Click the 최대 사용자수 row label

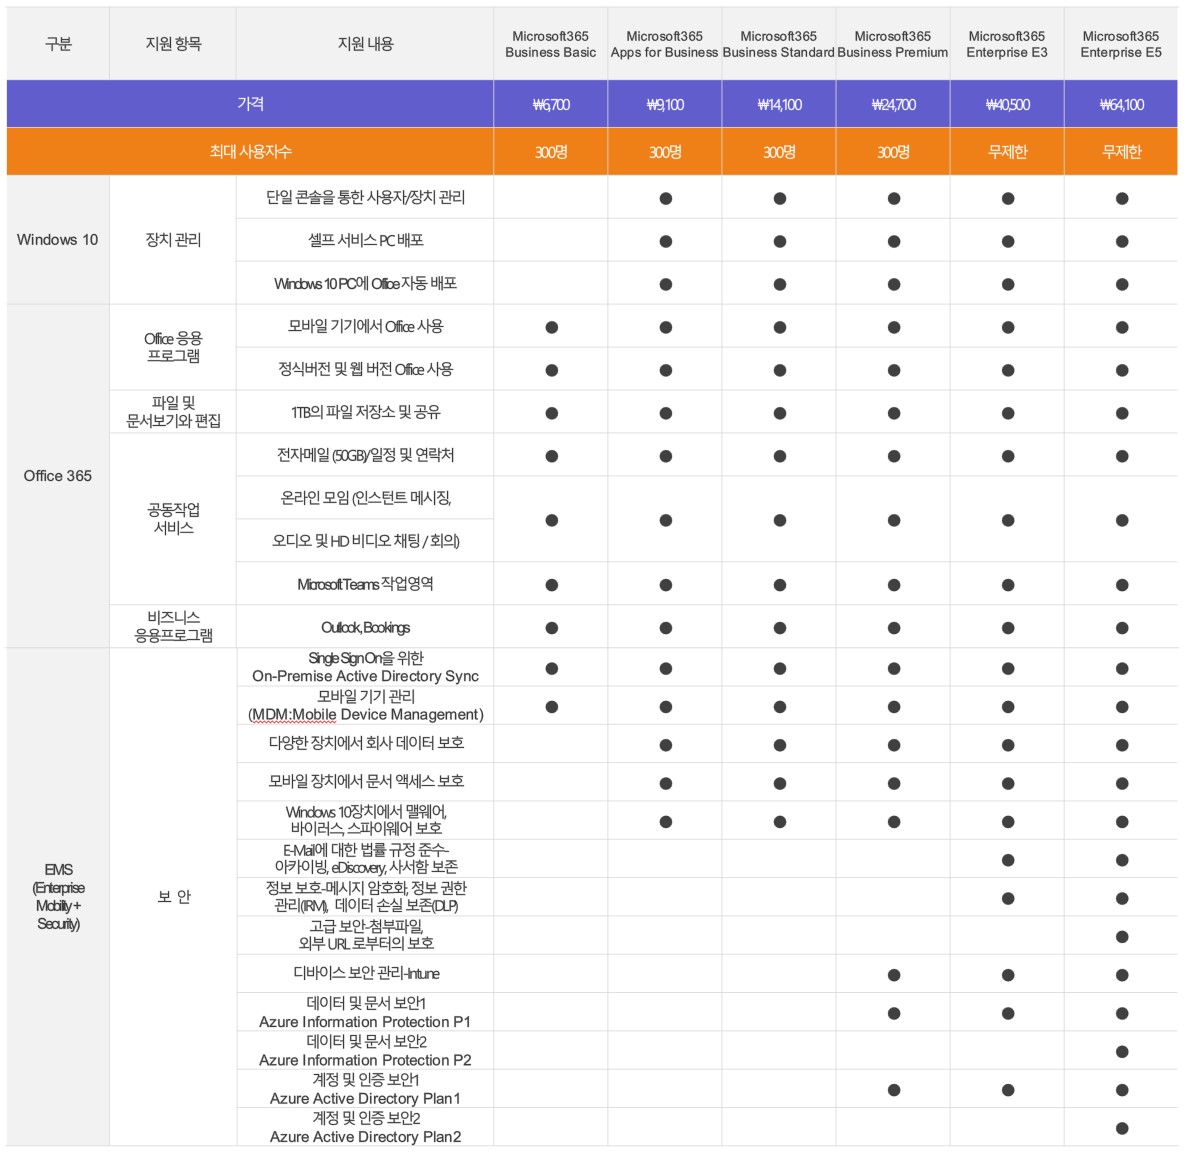(x=250, y=151)
